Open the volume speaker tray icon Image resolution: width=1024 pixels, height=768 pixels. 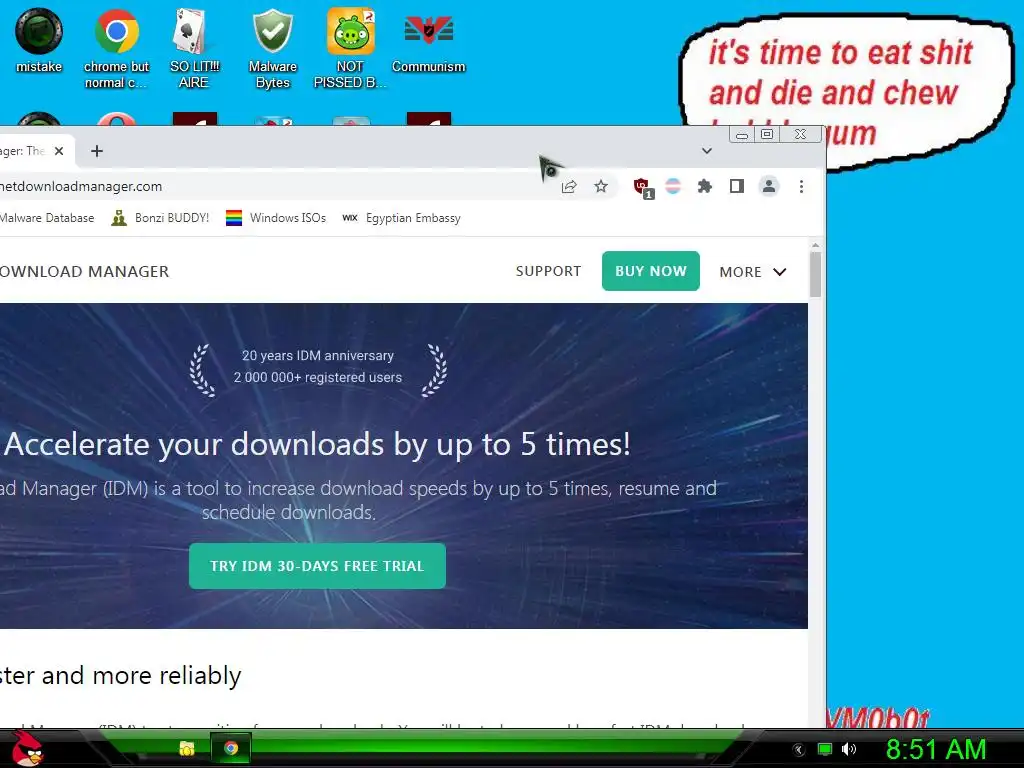click(x=849, y=749)
